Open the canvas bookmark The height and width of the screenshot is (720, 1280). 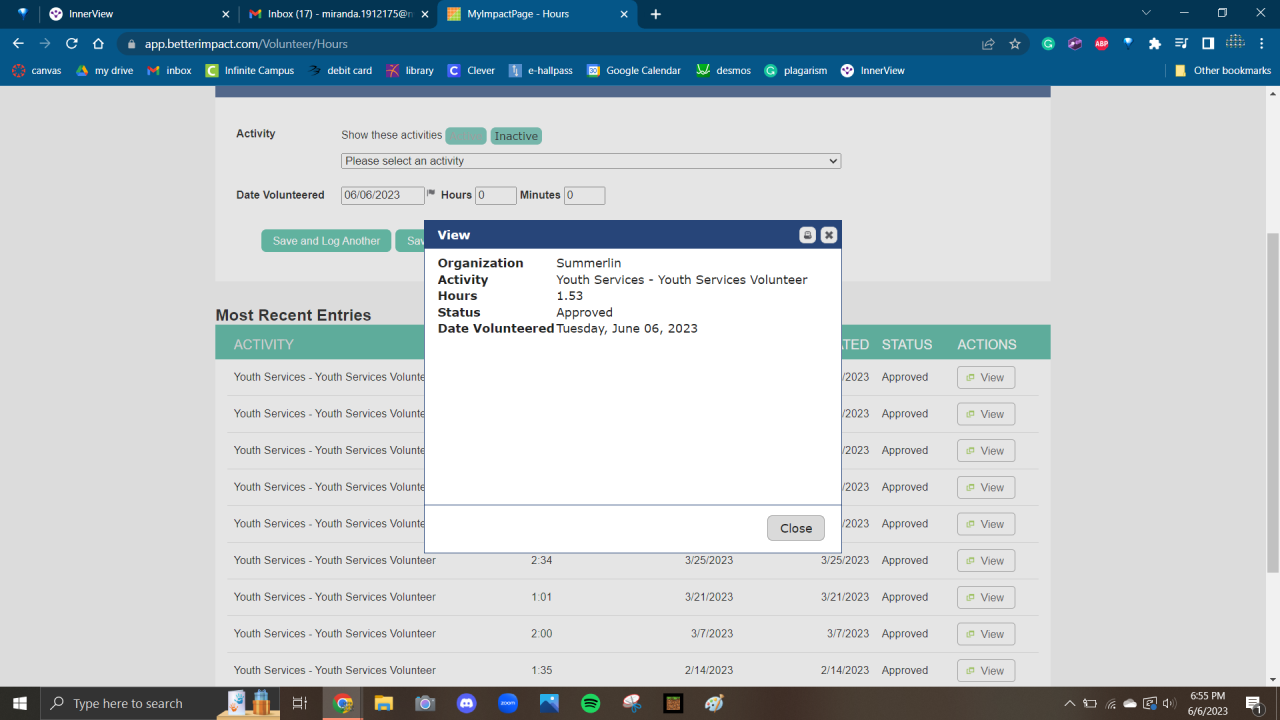pos(37,70)
